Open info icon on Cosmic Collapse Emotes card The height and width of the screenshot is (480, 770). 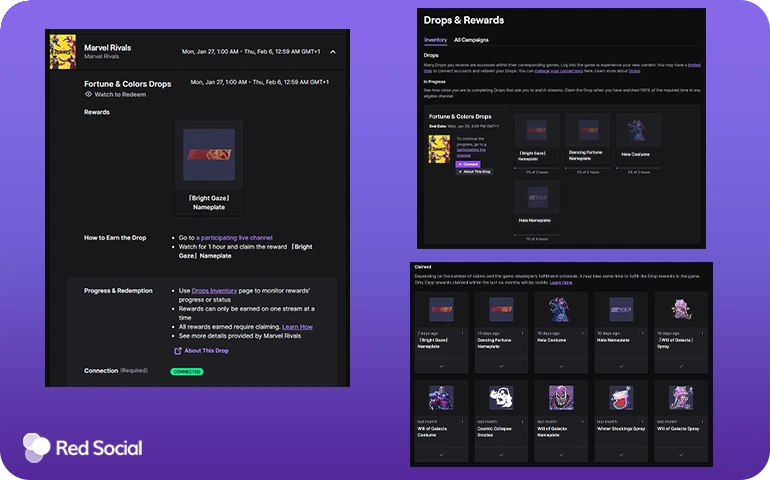[522, 422]
